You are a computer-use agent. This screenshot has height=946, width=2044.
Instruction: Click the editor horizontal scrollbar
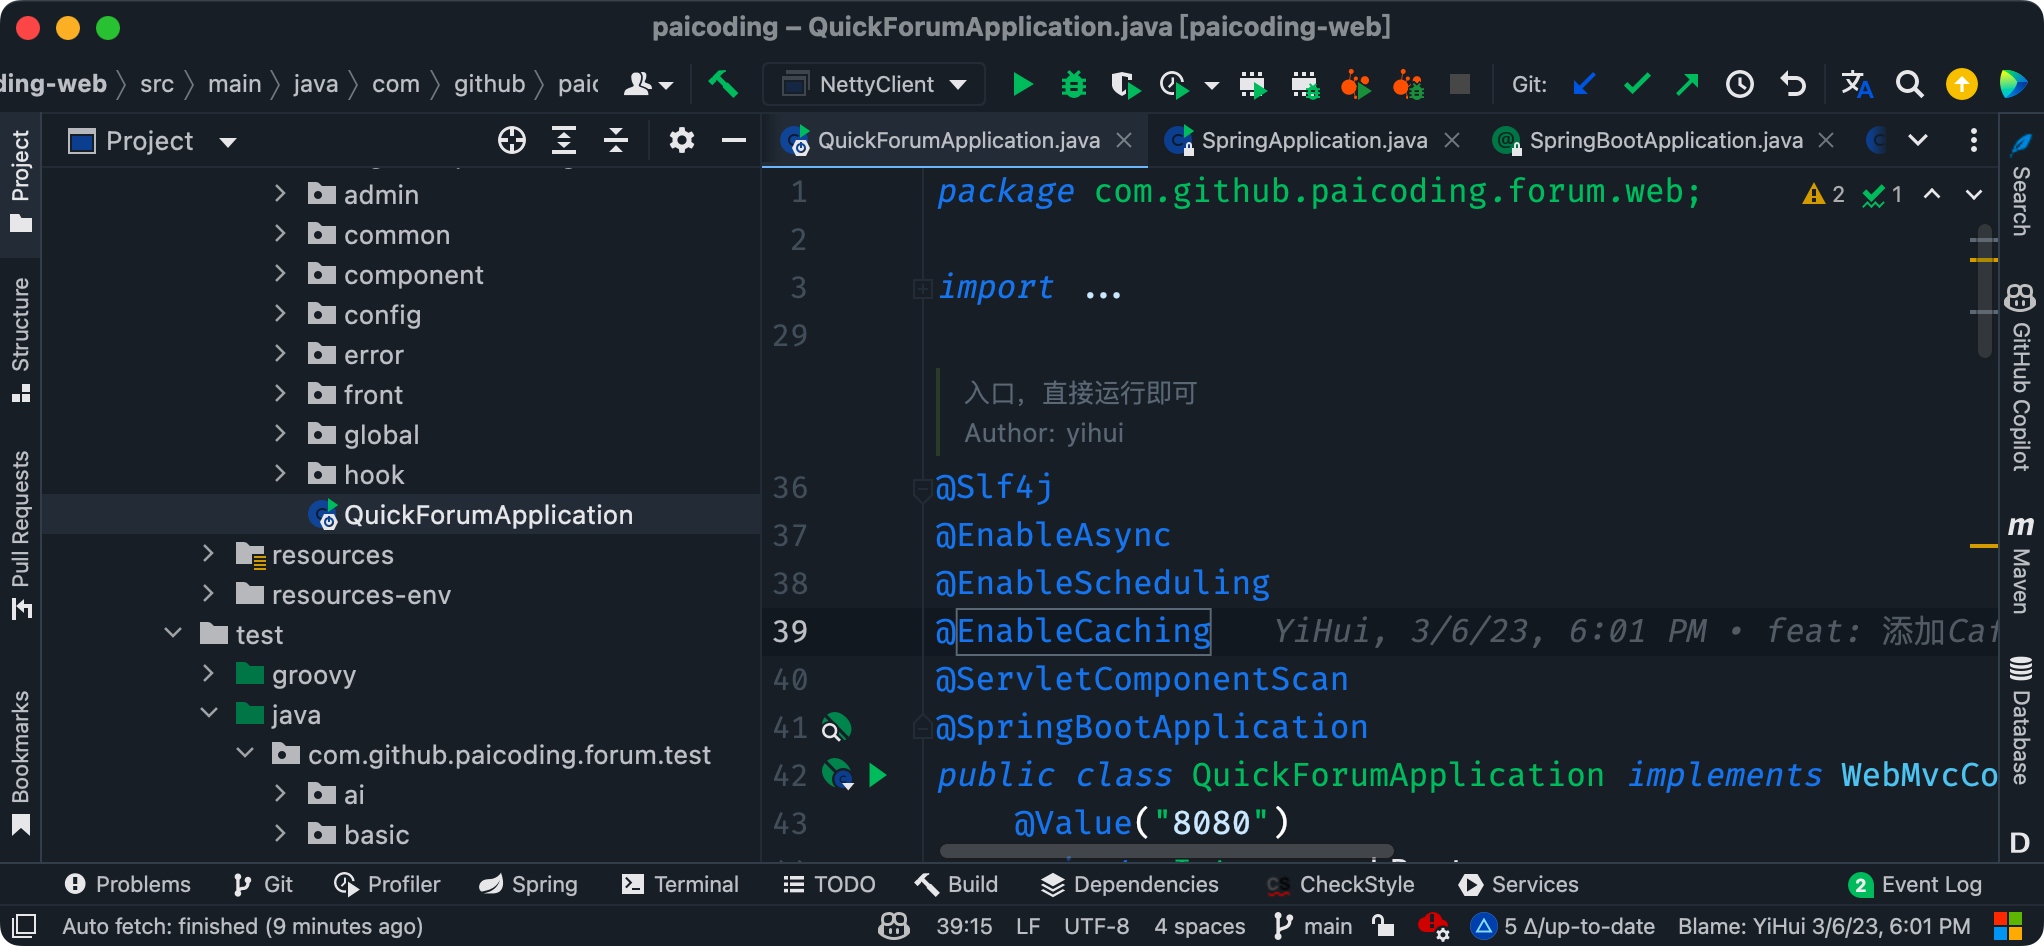tap(1166, 851)
